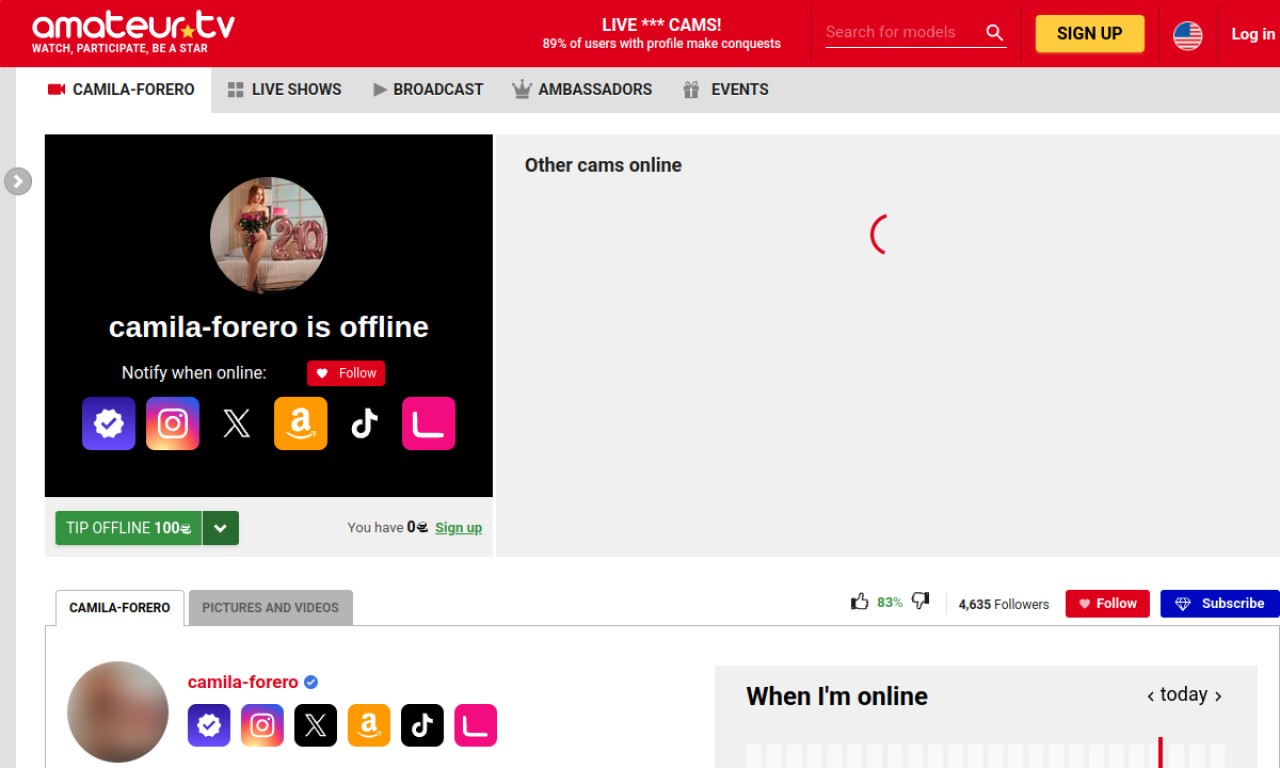Click the red marker in the online timeline
Screen dimensions: 1280x768
pyautogui.click(x=1160, y=752)
